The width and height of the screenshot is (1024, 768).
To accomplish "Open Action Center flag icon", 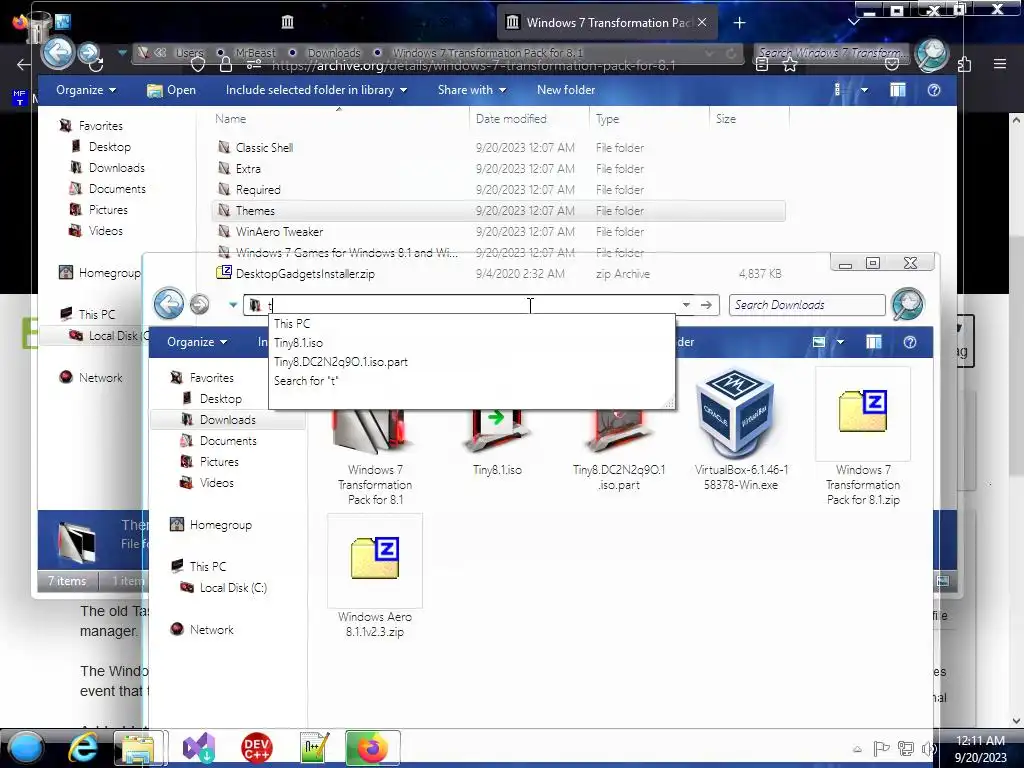I will (881, 748).
